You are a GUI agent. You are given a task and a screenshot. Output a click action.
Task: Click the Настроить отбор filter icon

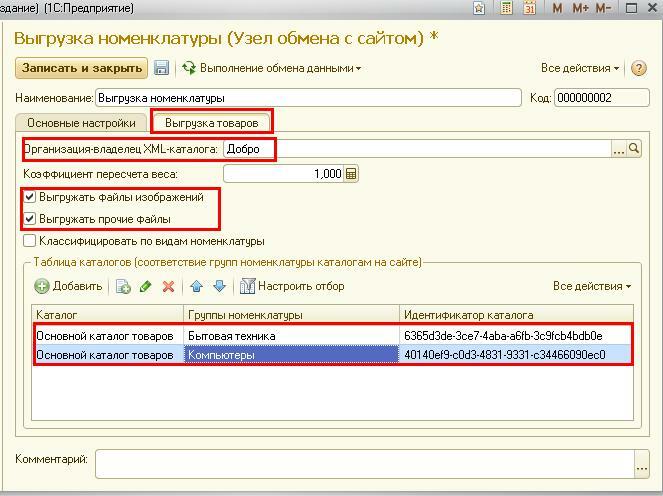[247, 286]
